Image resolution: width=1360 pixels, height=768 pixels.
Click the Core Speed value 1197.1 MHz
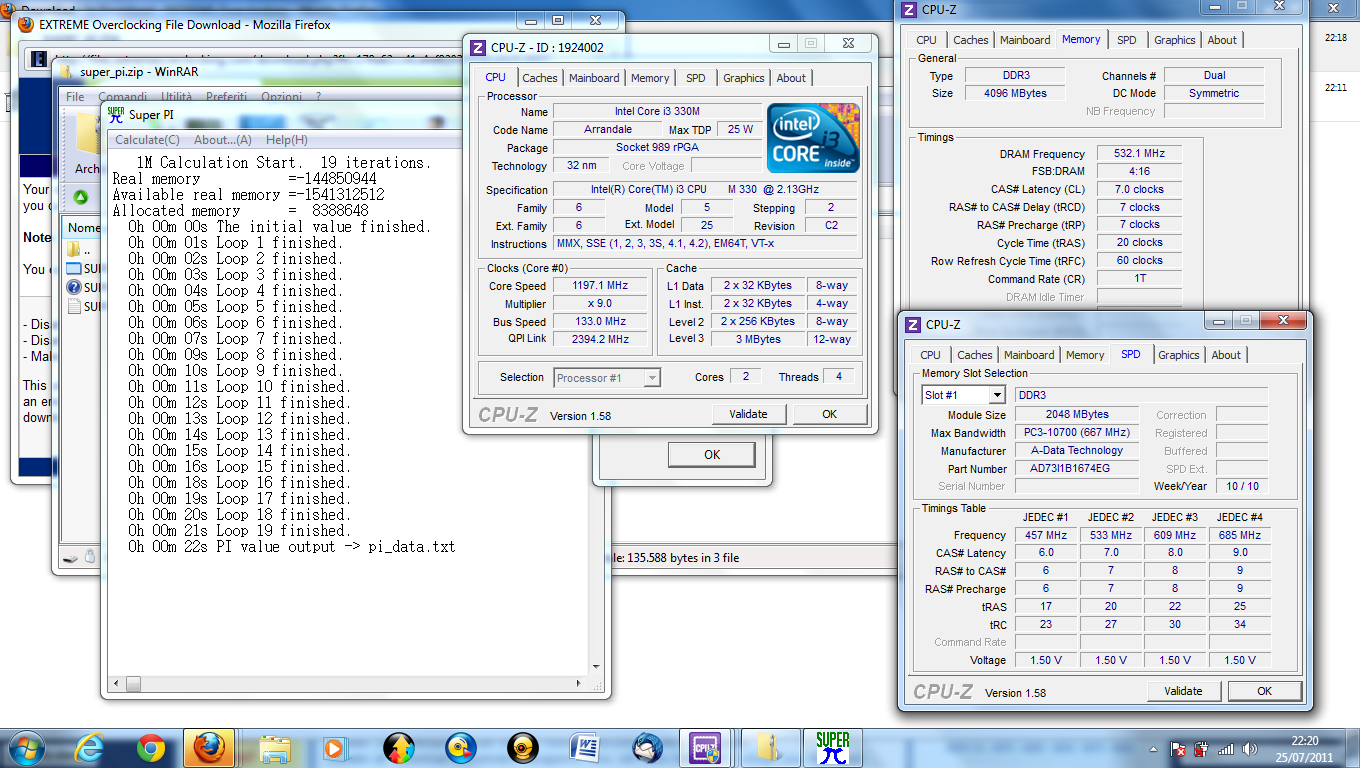tap(600, 286)
